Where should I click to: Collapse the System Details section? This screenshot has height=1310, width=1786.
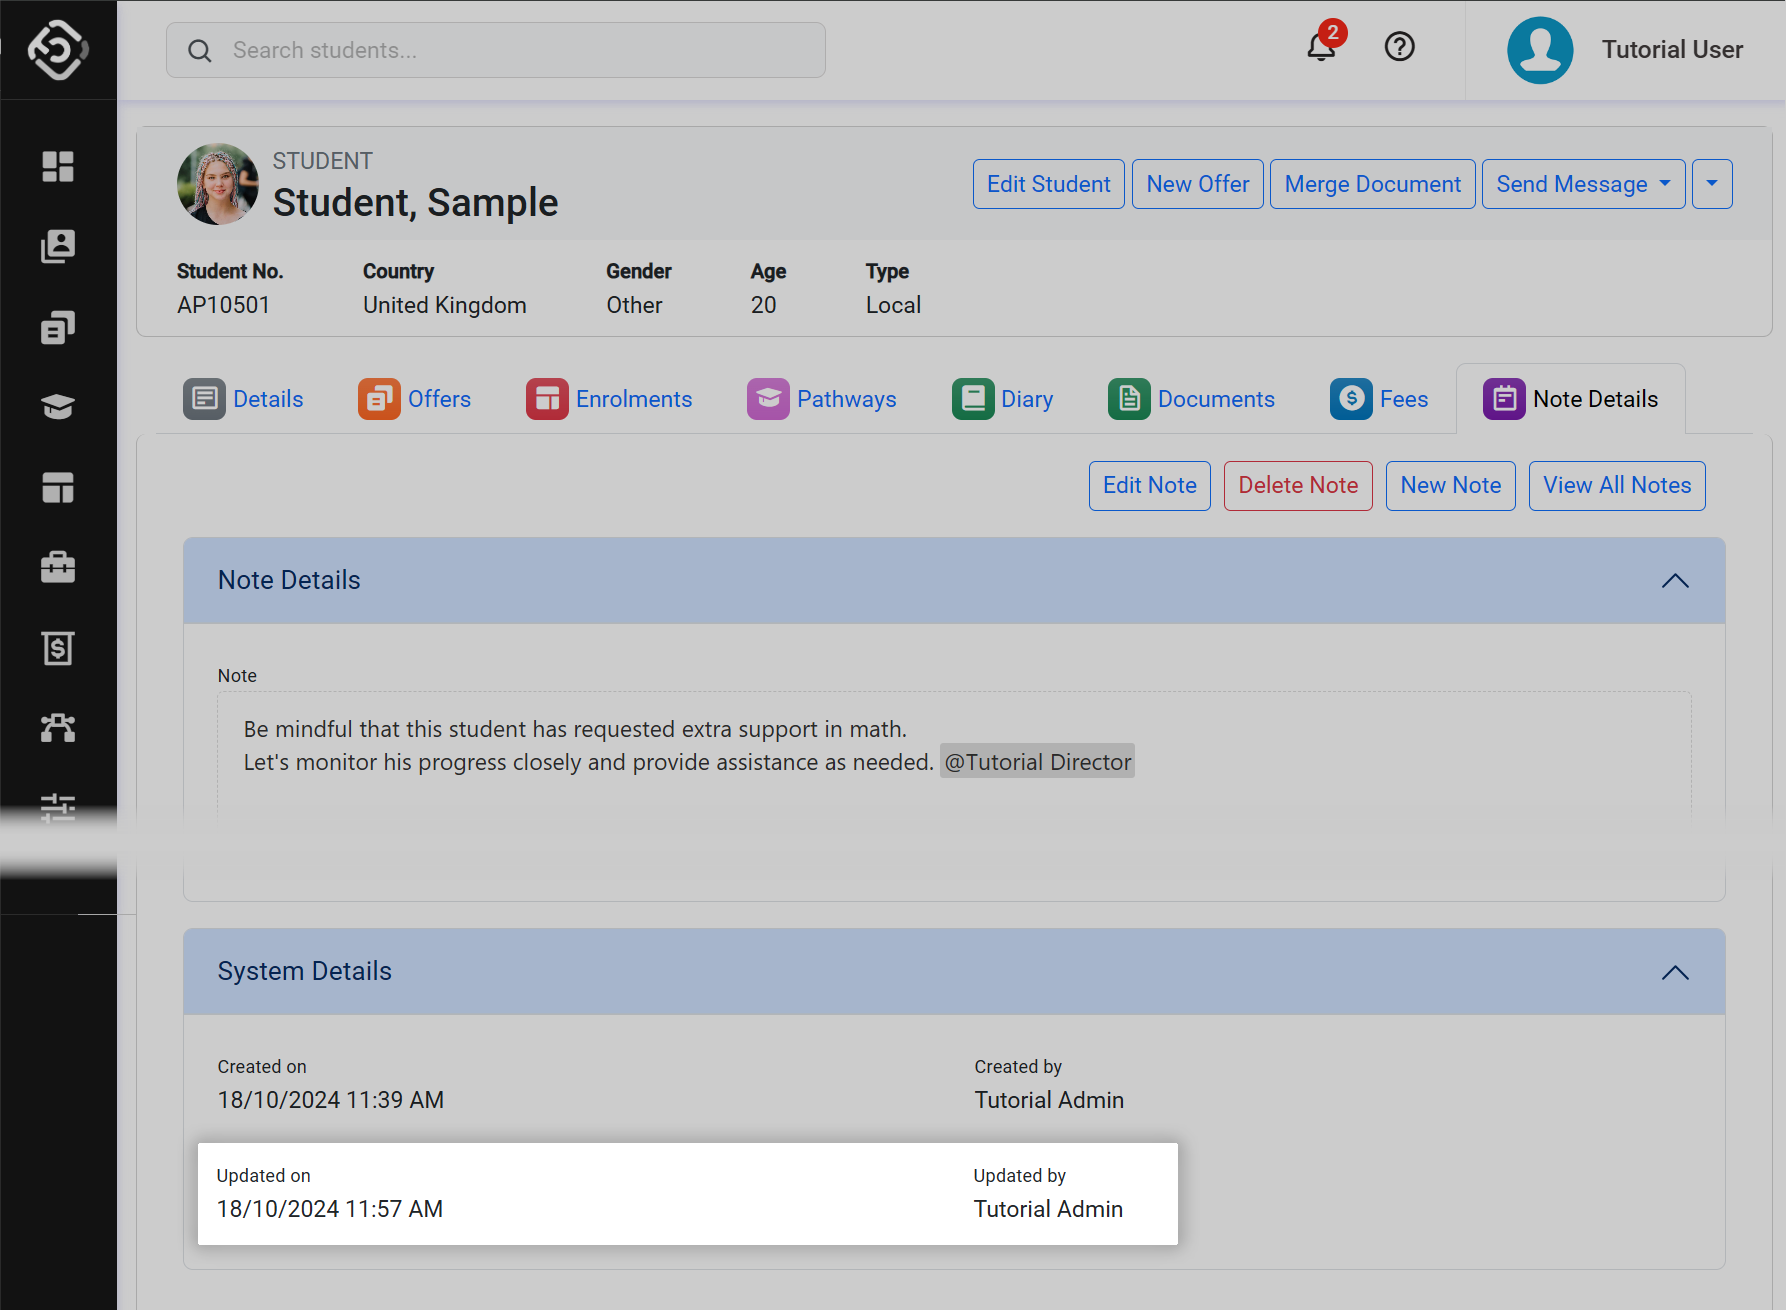tap(1674, 972)
